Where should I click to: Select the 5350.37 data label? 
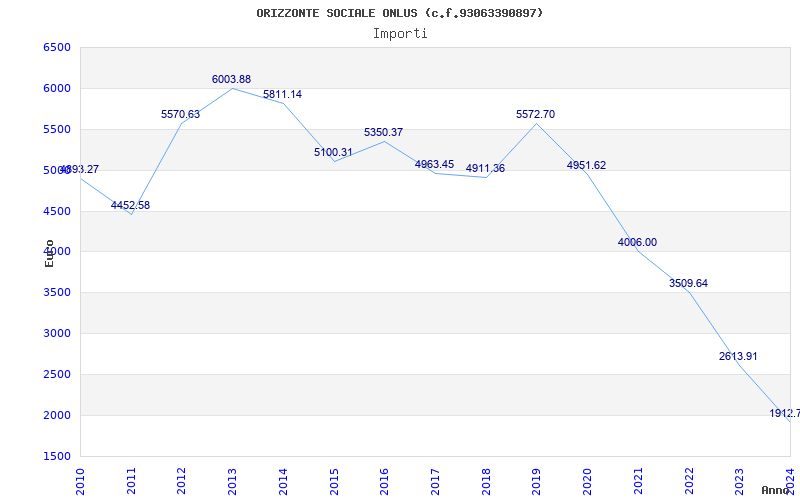click(x=384, y=133)
